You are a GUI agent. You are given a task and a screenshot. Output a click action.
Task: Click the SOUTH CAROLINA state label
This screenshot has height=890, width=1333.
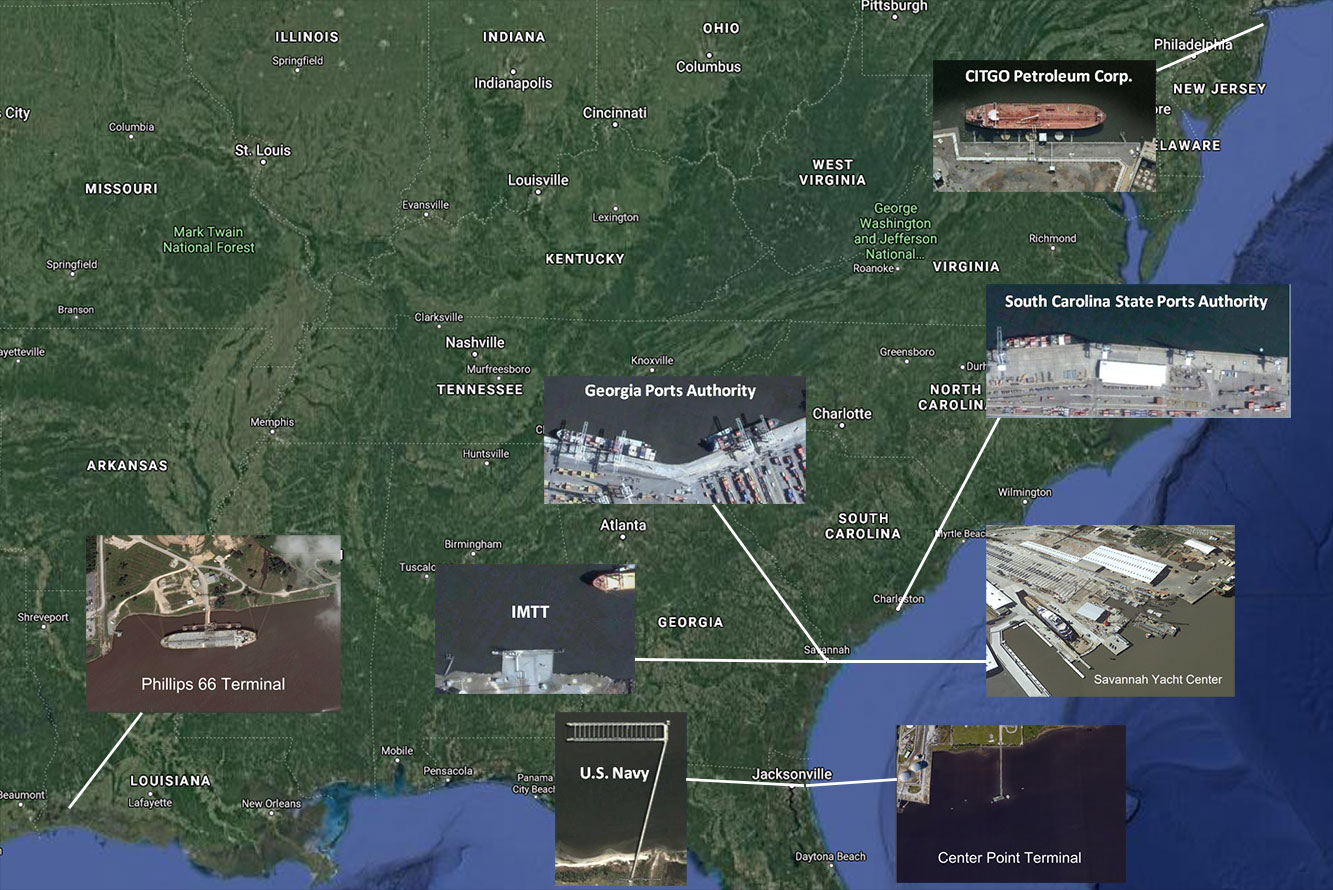click(863, 526)
